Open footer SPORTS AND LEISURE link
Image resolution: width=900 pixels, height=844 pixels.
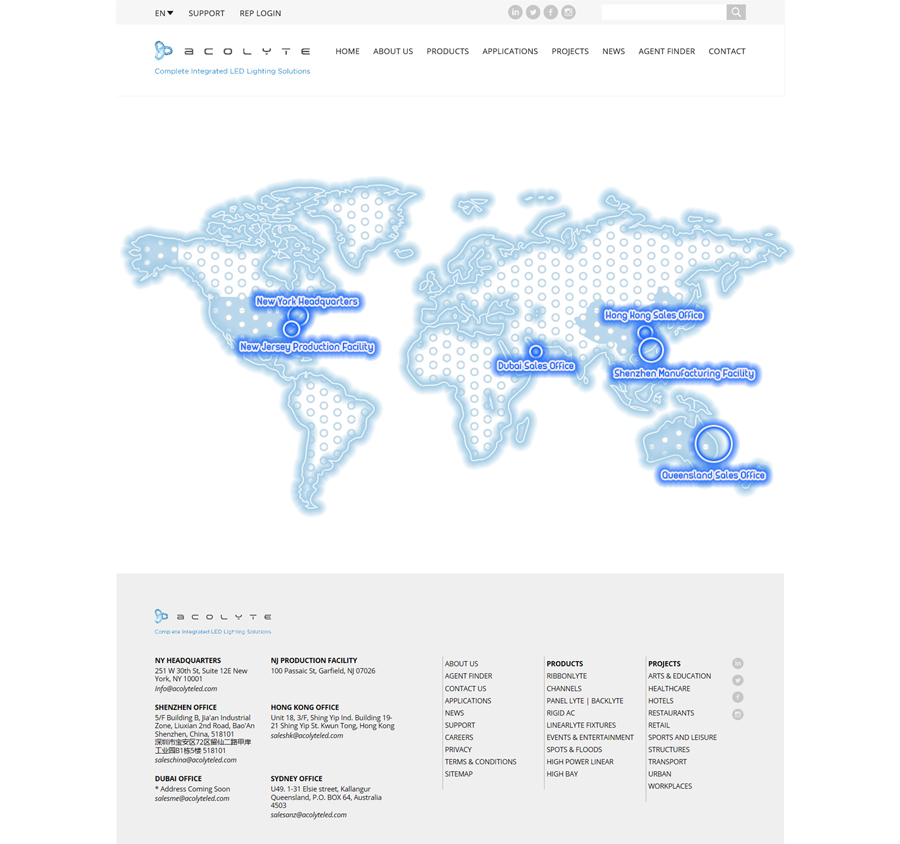(x=682, y=737)
